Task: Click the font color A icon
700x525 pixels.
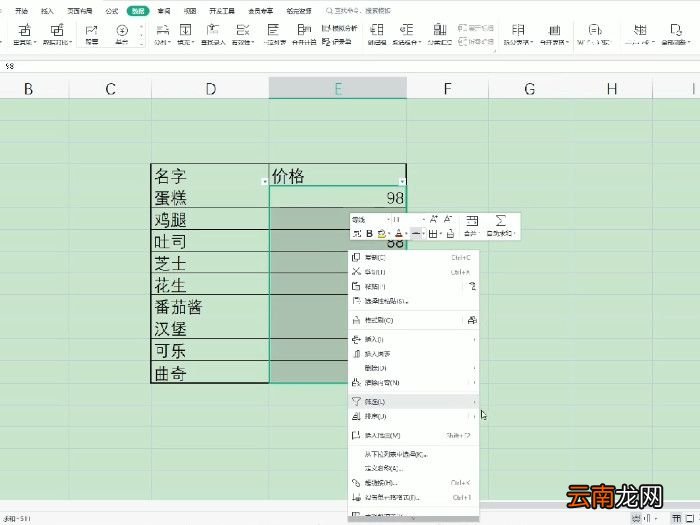Action: 399,233
